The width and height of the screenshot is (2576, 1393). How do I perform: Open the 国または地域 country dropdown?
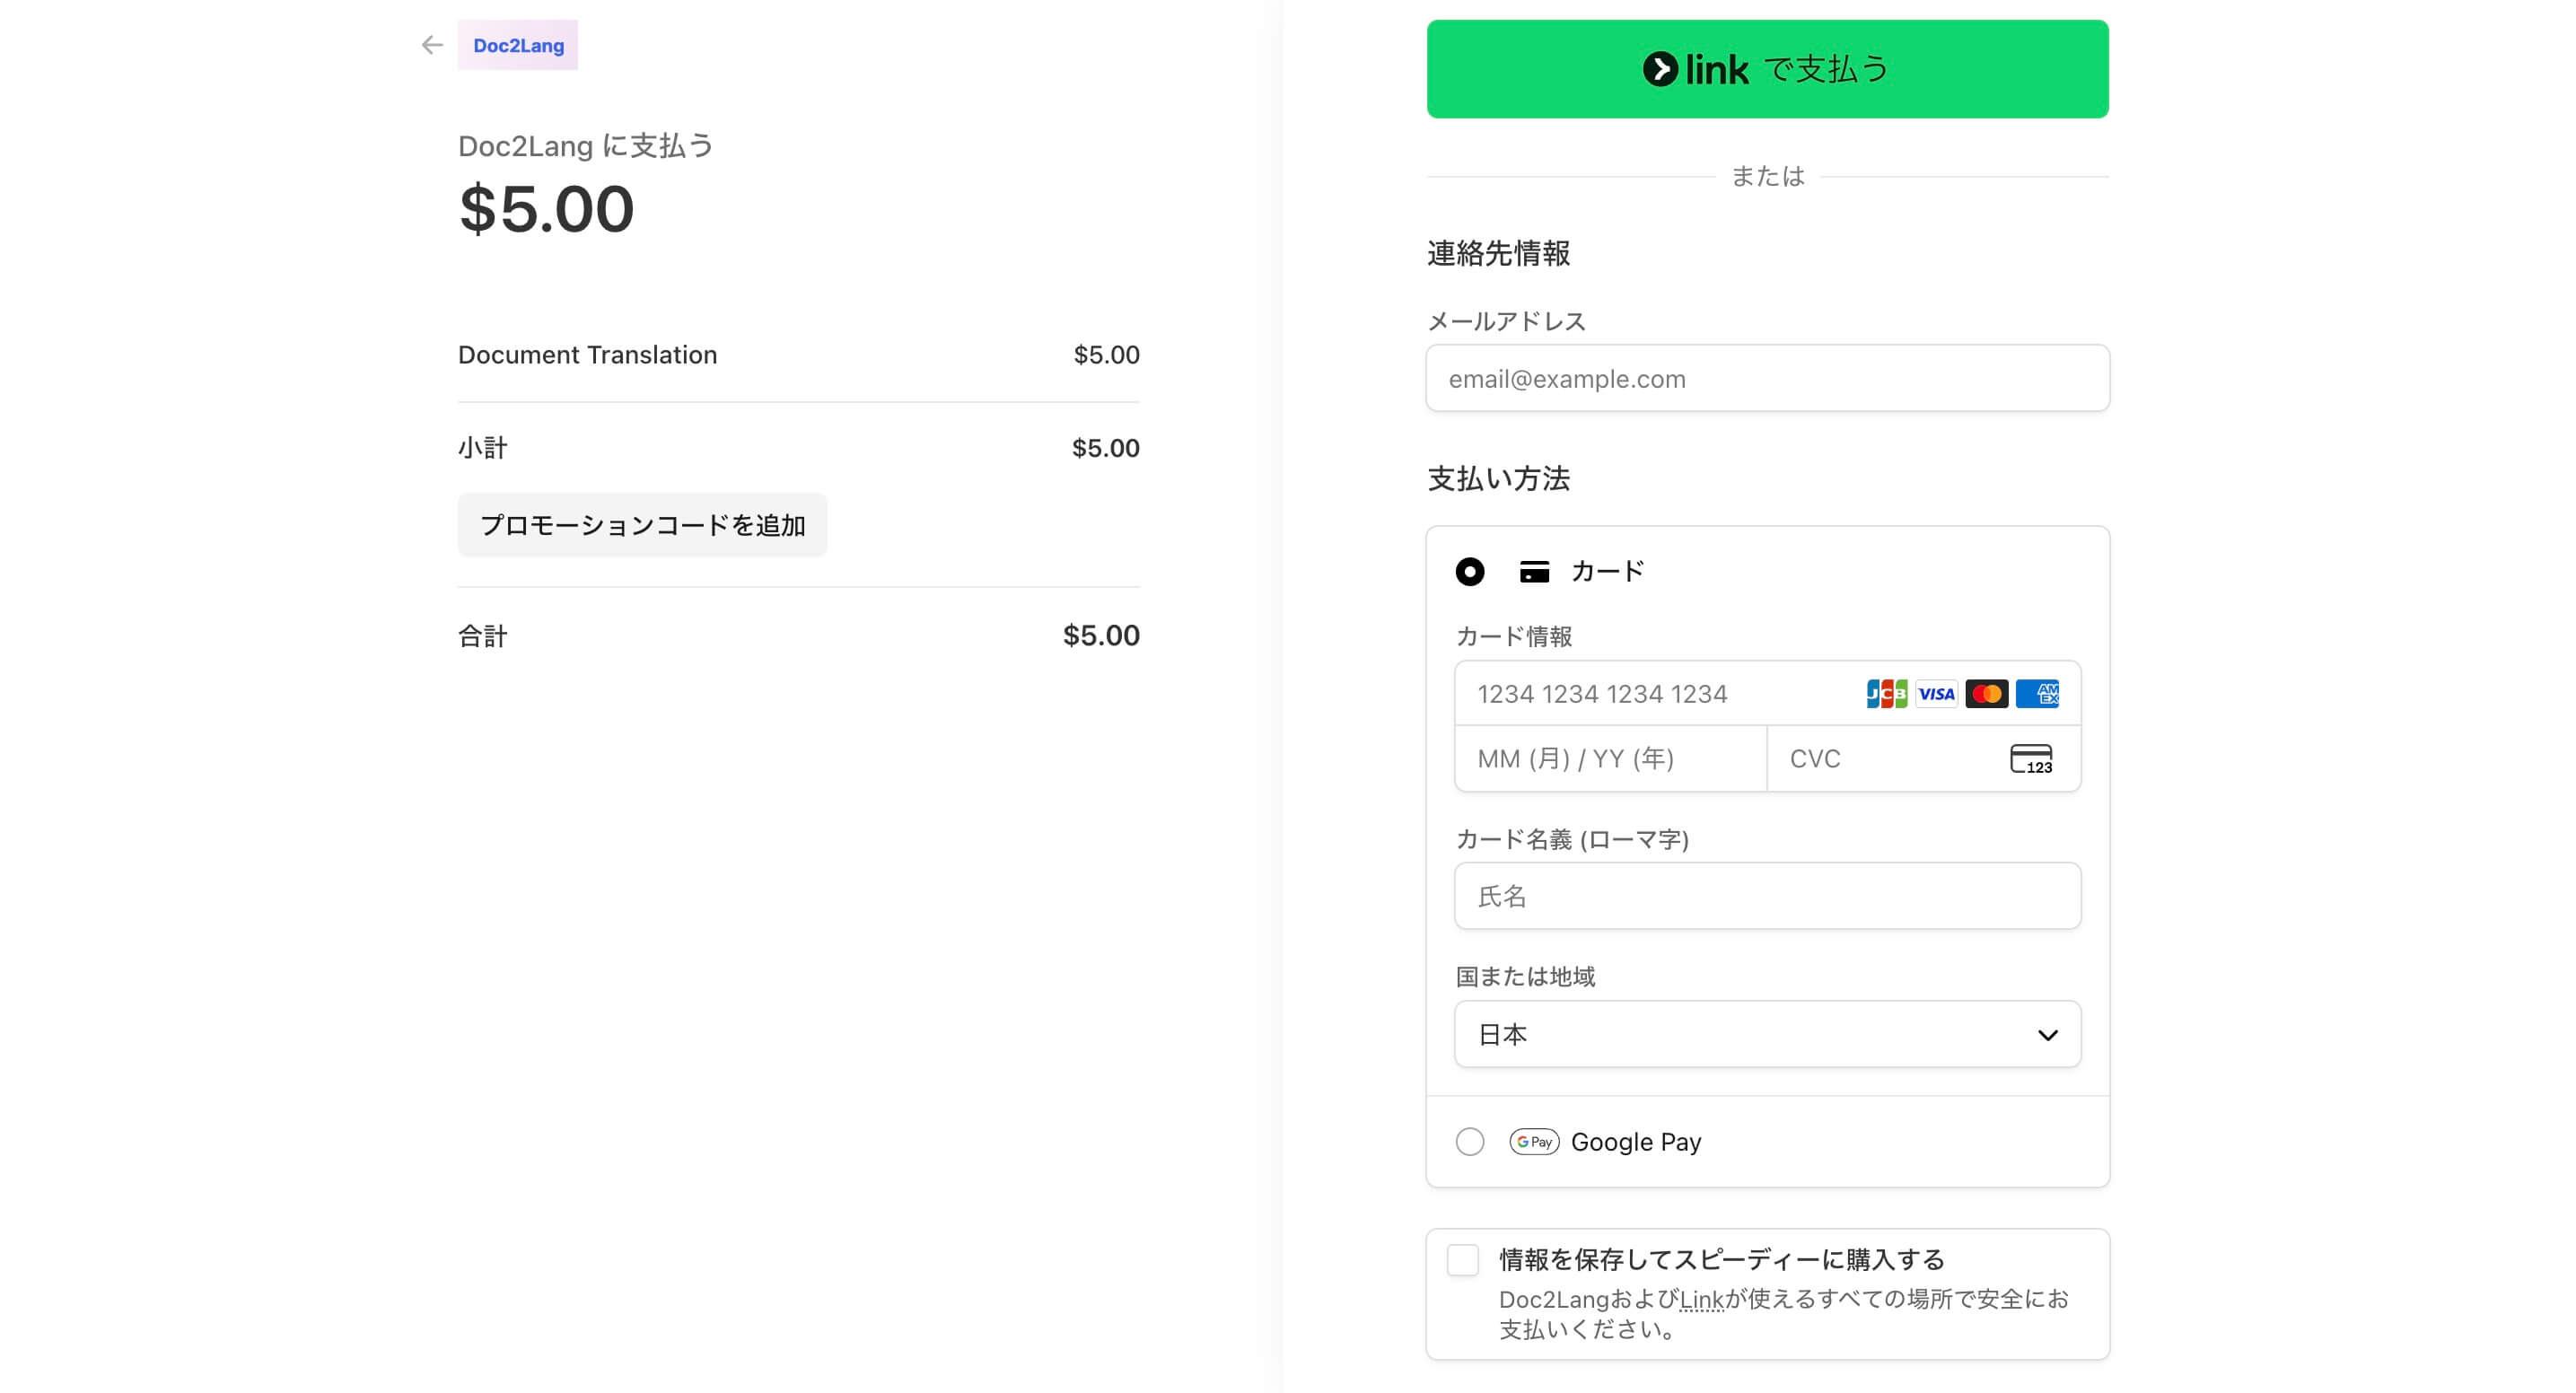click(x=1766, y=1034)
